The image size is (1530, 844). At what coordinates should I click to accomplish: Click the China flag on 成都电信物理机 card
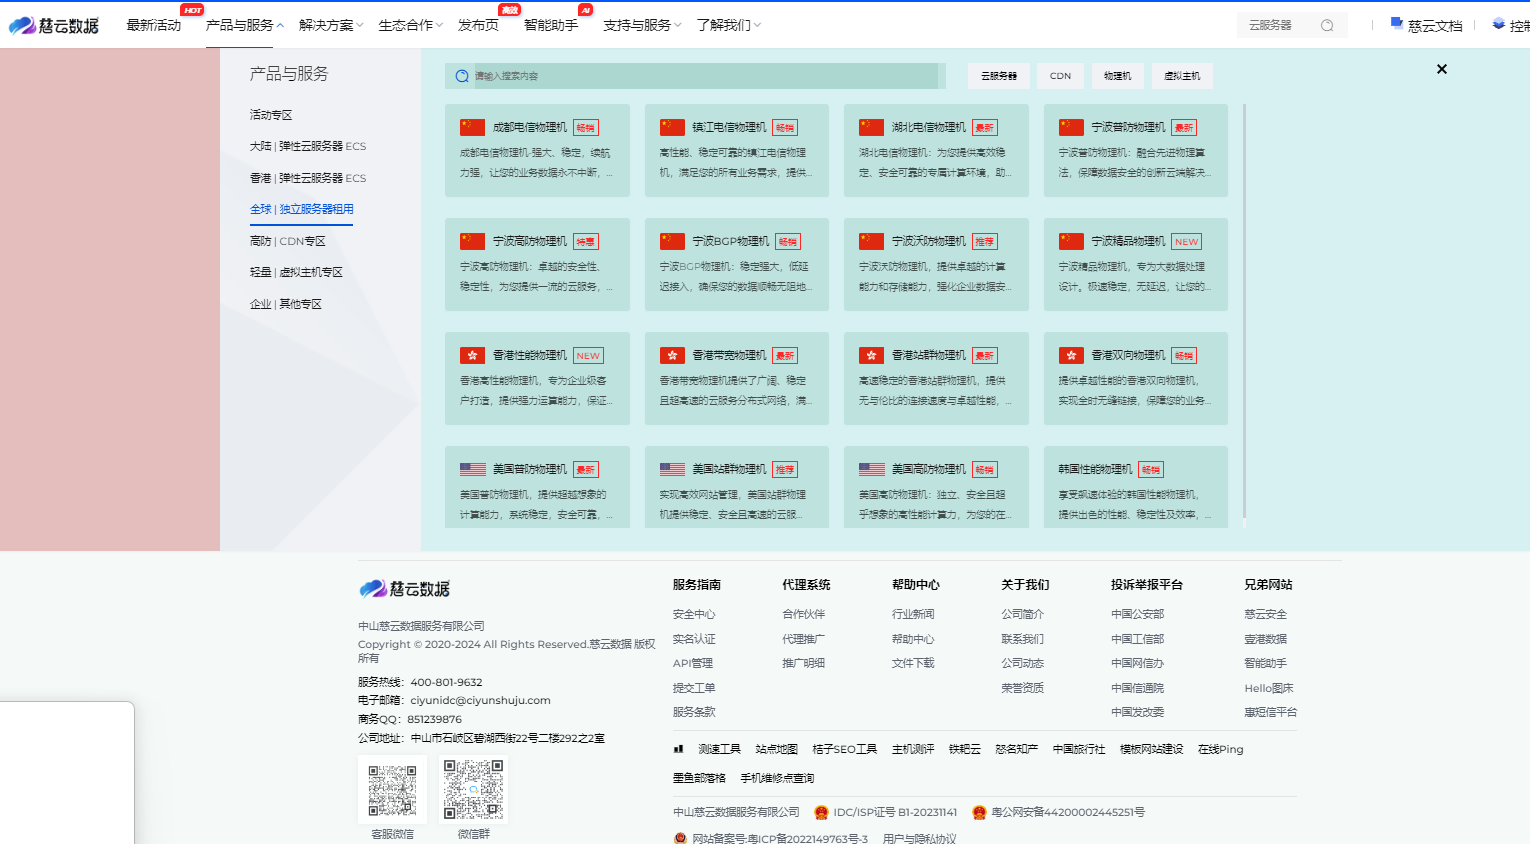pyautogui.click(x=472, y=127)
